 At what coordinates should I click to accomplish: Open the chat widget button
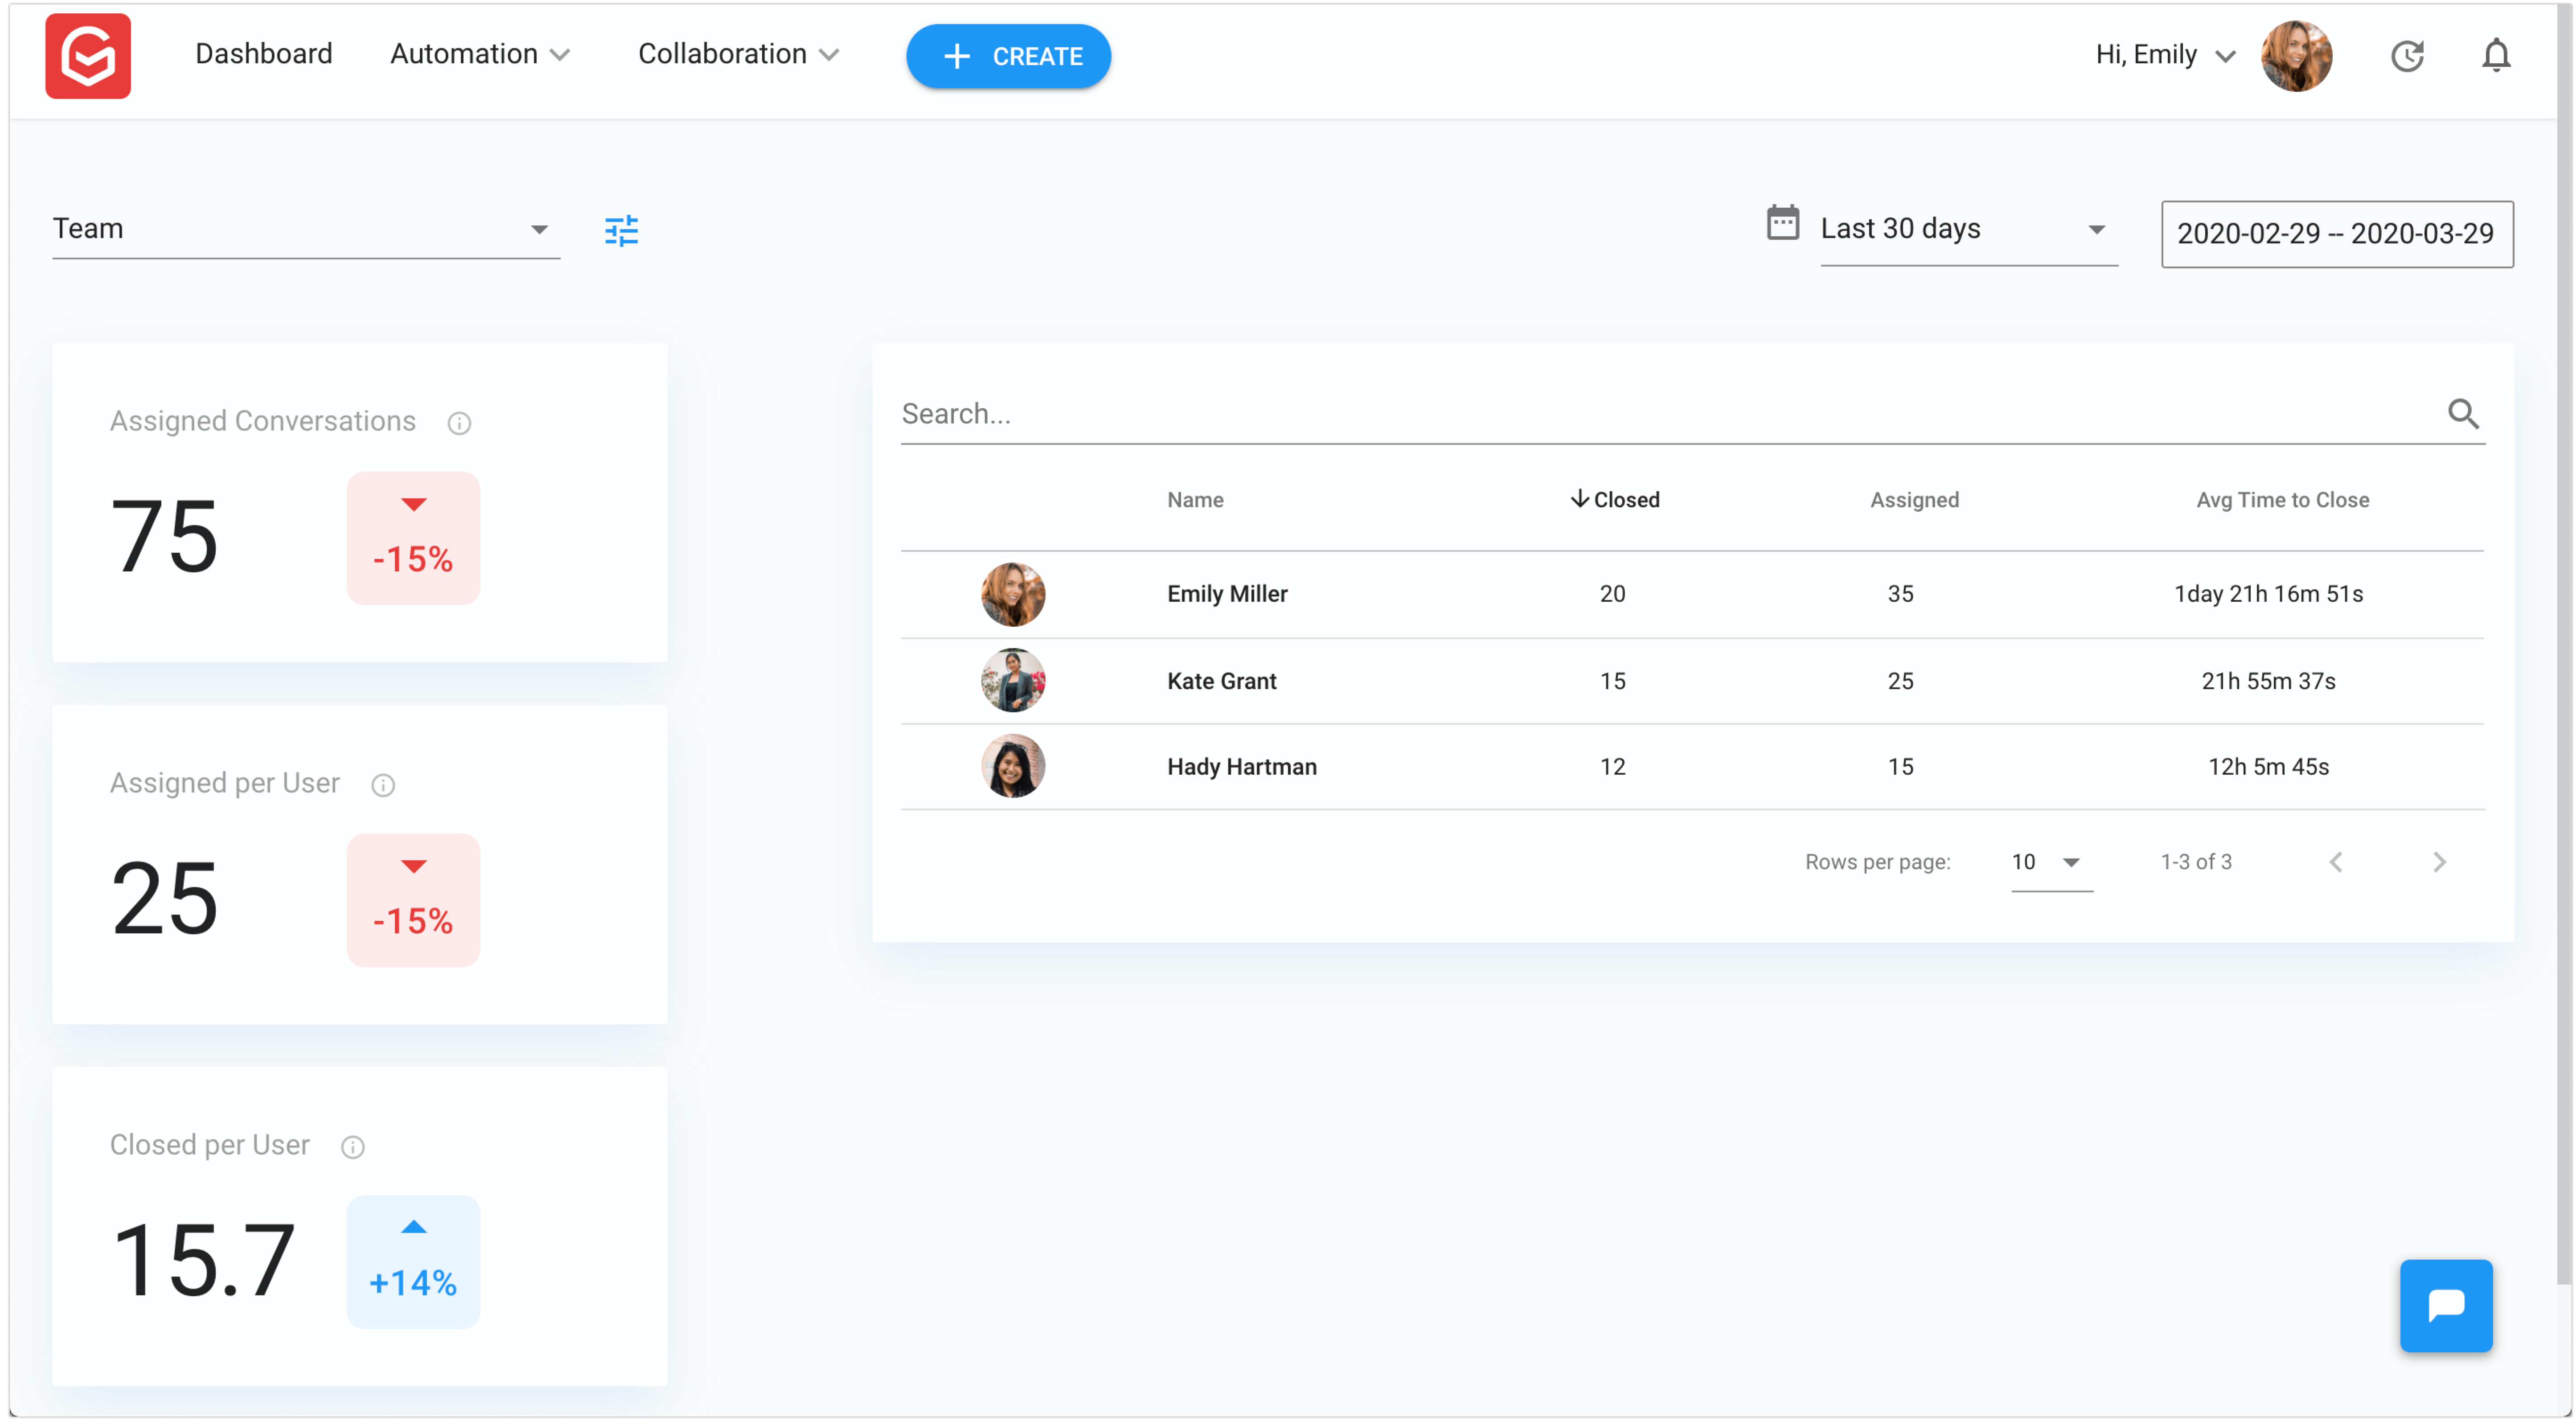(2445, 1305)
